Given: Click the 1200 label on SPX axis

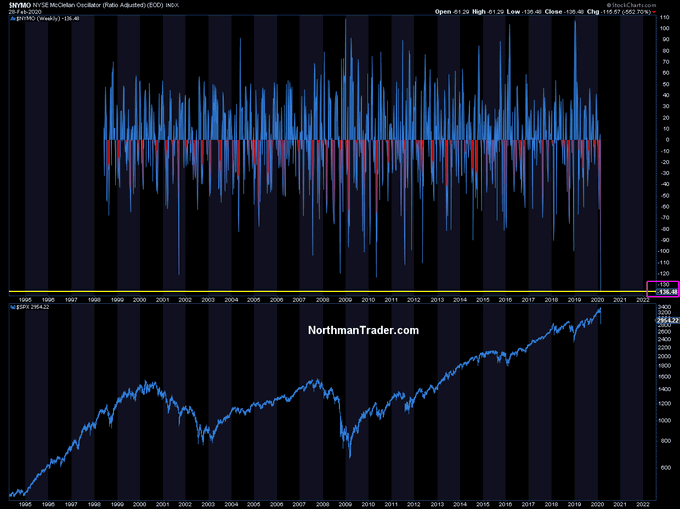Looking at the screenshot, I should (664, 404).
